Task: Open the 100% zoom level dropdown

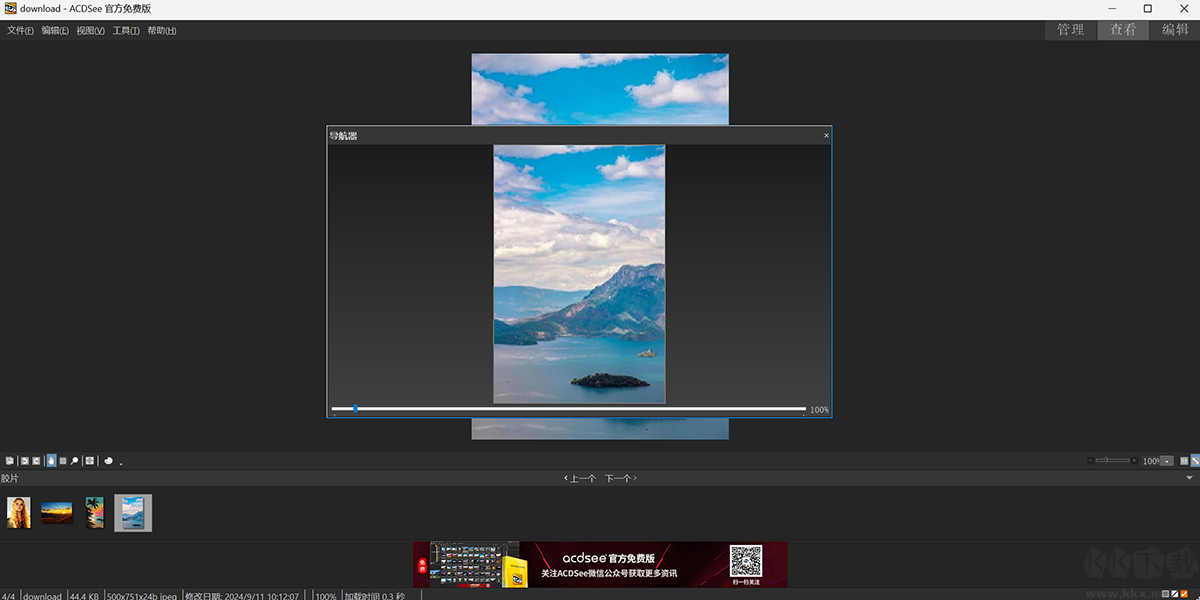Action: 1167,461
